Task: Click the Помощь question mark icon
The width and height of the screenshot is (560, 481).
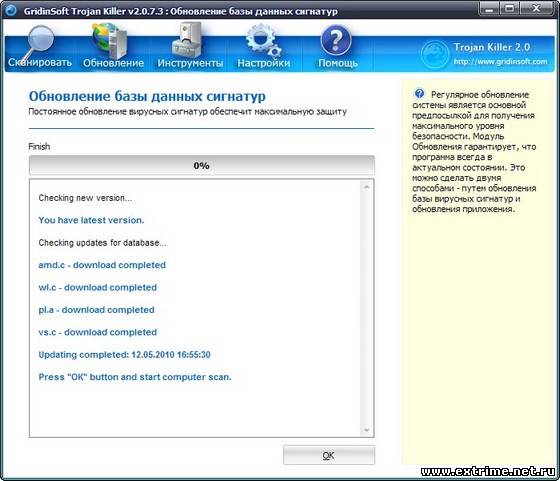Action: (336, 40)
